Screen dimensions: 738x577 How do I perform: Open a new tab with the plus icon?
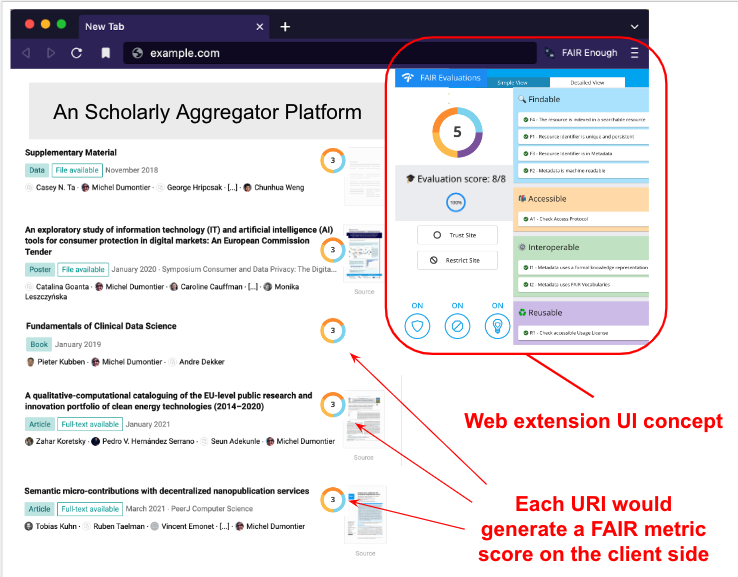[x=285, y=27]
